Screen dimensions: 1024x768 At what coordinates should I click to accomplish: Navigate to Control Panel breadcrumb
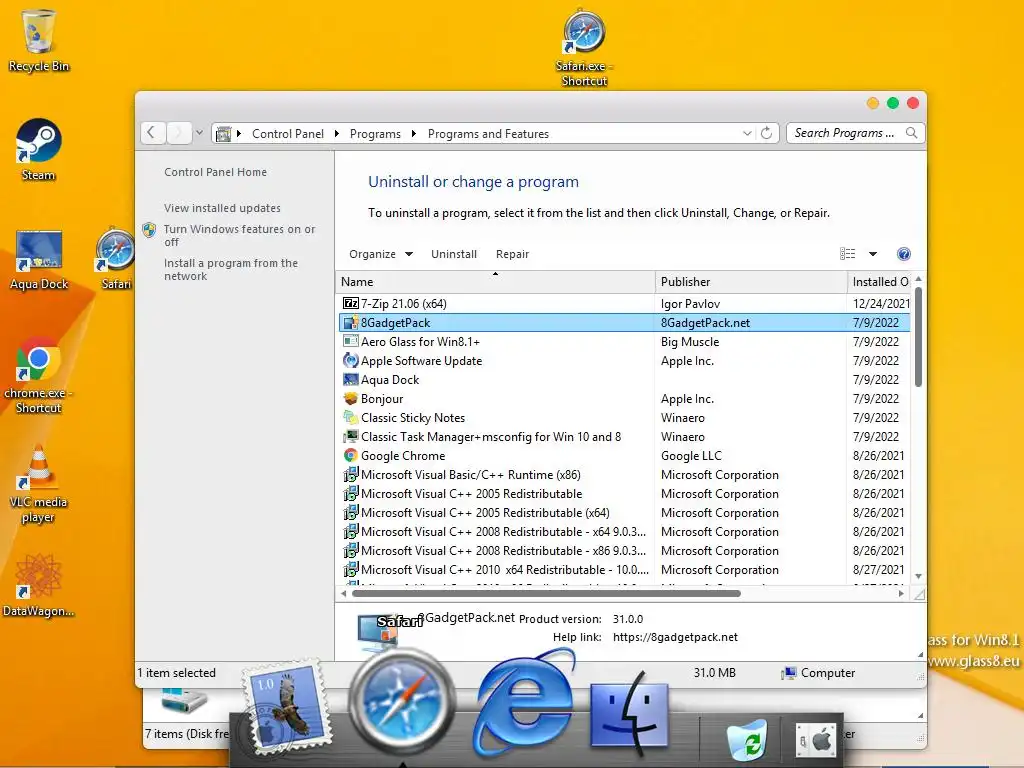click(x=287, y=134)
